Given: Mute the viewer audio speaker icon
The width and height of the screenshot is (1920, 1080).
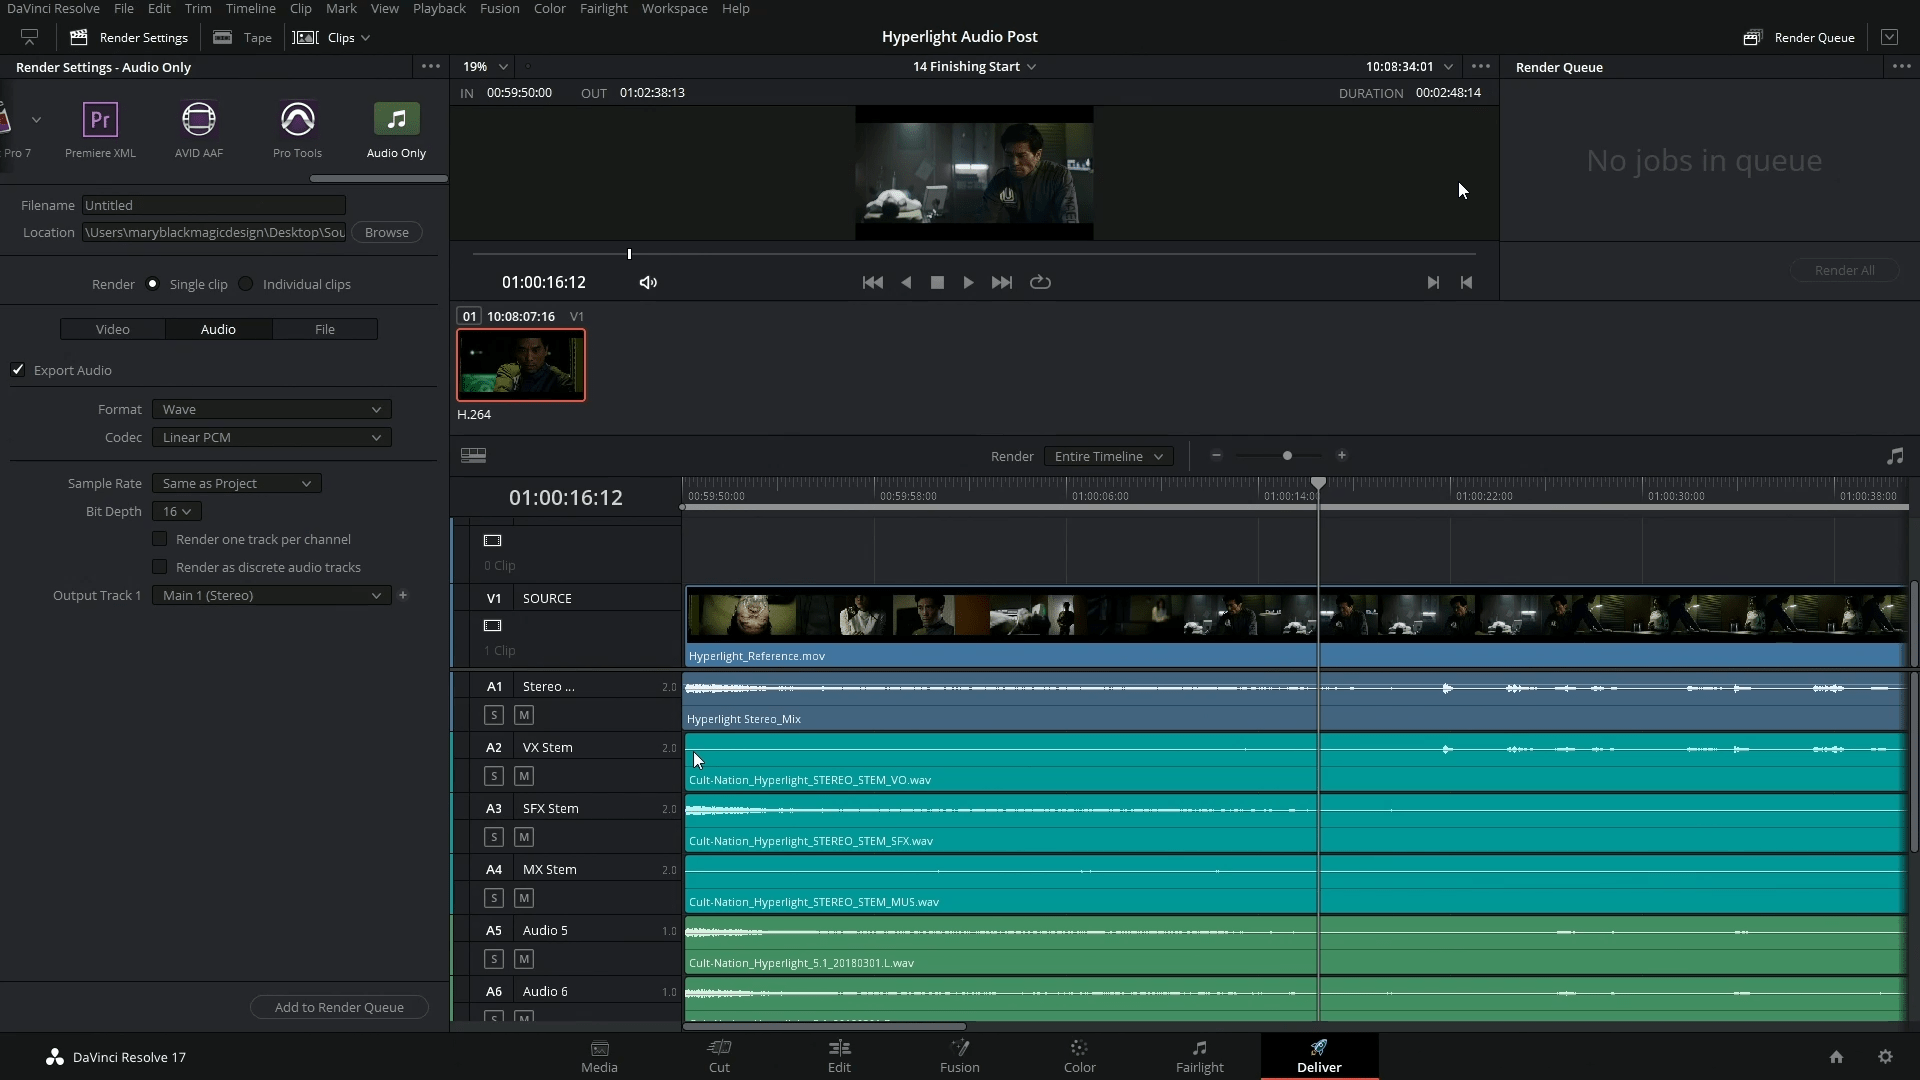Looking at the screenshot, I should (648, 283).
